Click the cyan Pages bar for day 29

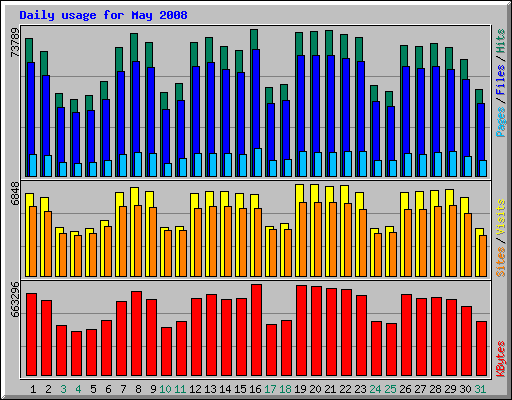tap(453, 164)
